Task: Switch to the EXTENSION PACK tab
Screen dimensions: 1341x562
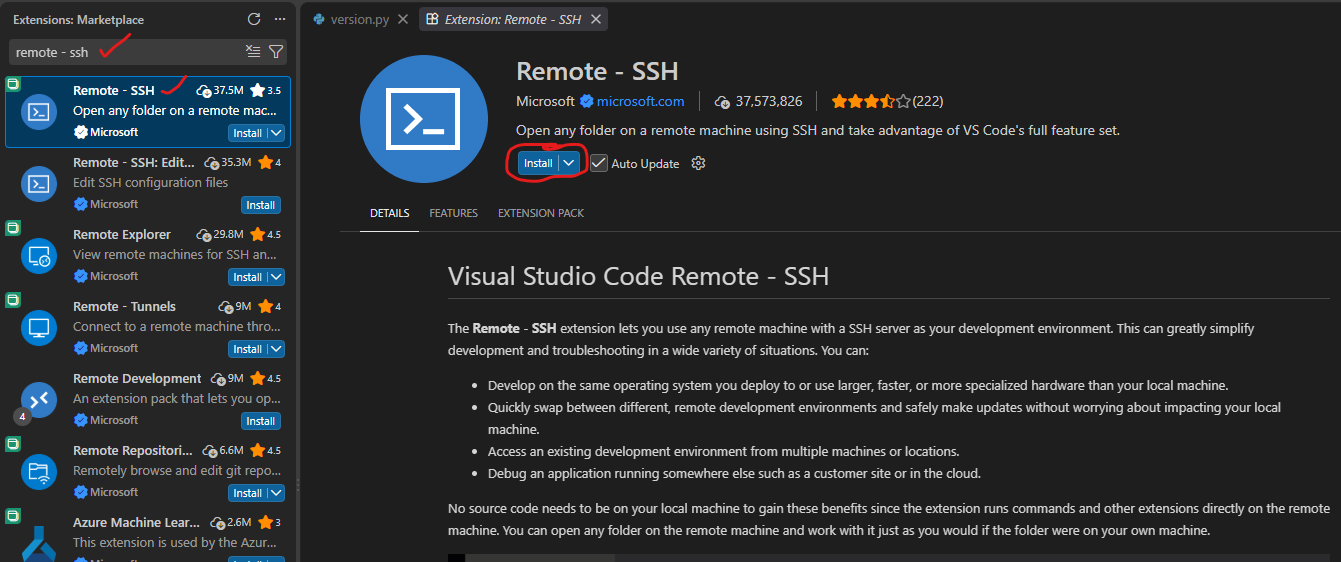Action: pyautogui.click(x=541, y=213)
